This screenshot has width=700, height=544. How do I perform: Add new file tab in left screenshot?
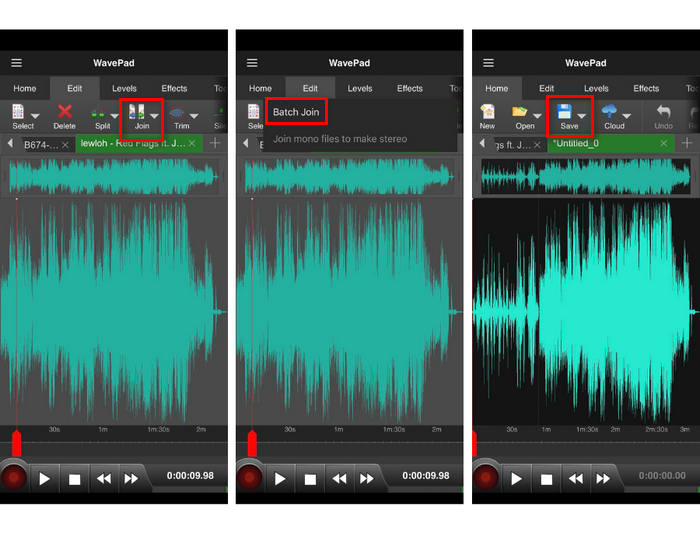215,143
